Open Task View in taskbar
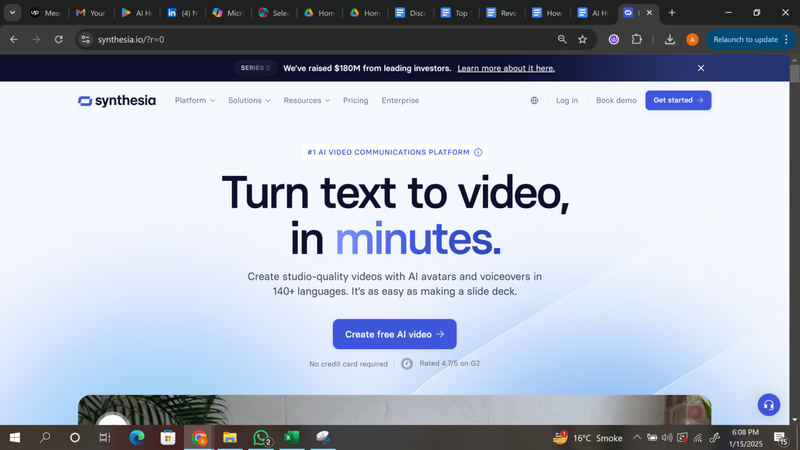The height and width of the screenshot is (450, 800). pyautogui.click(x=105, y=438)
